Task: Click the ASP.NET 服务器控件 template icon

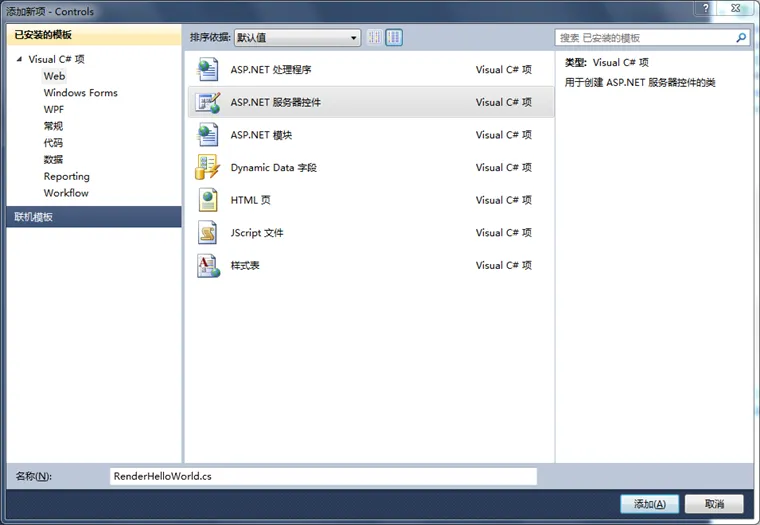Action: pyautogui.click(x=207, y=102)
